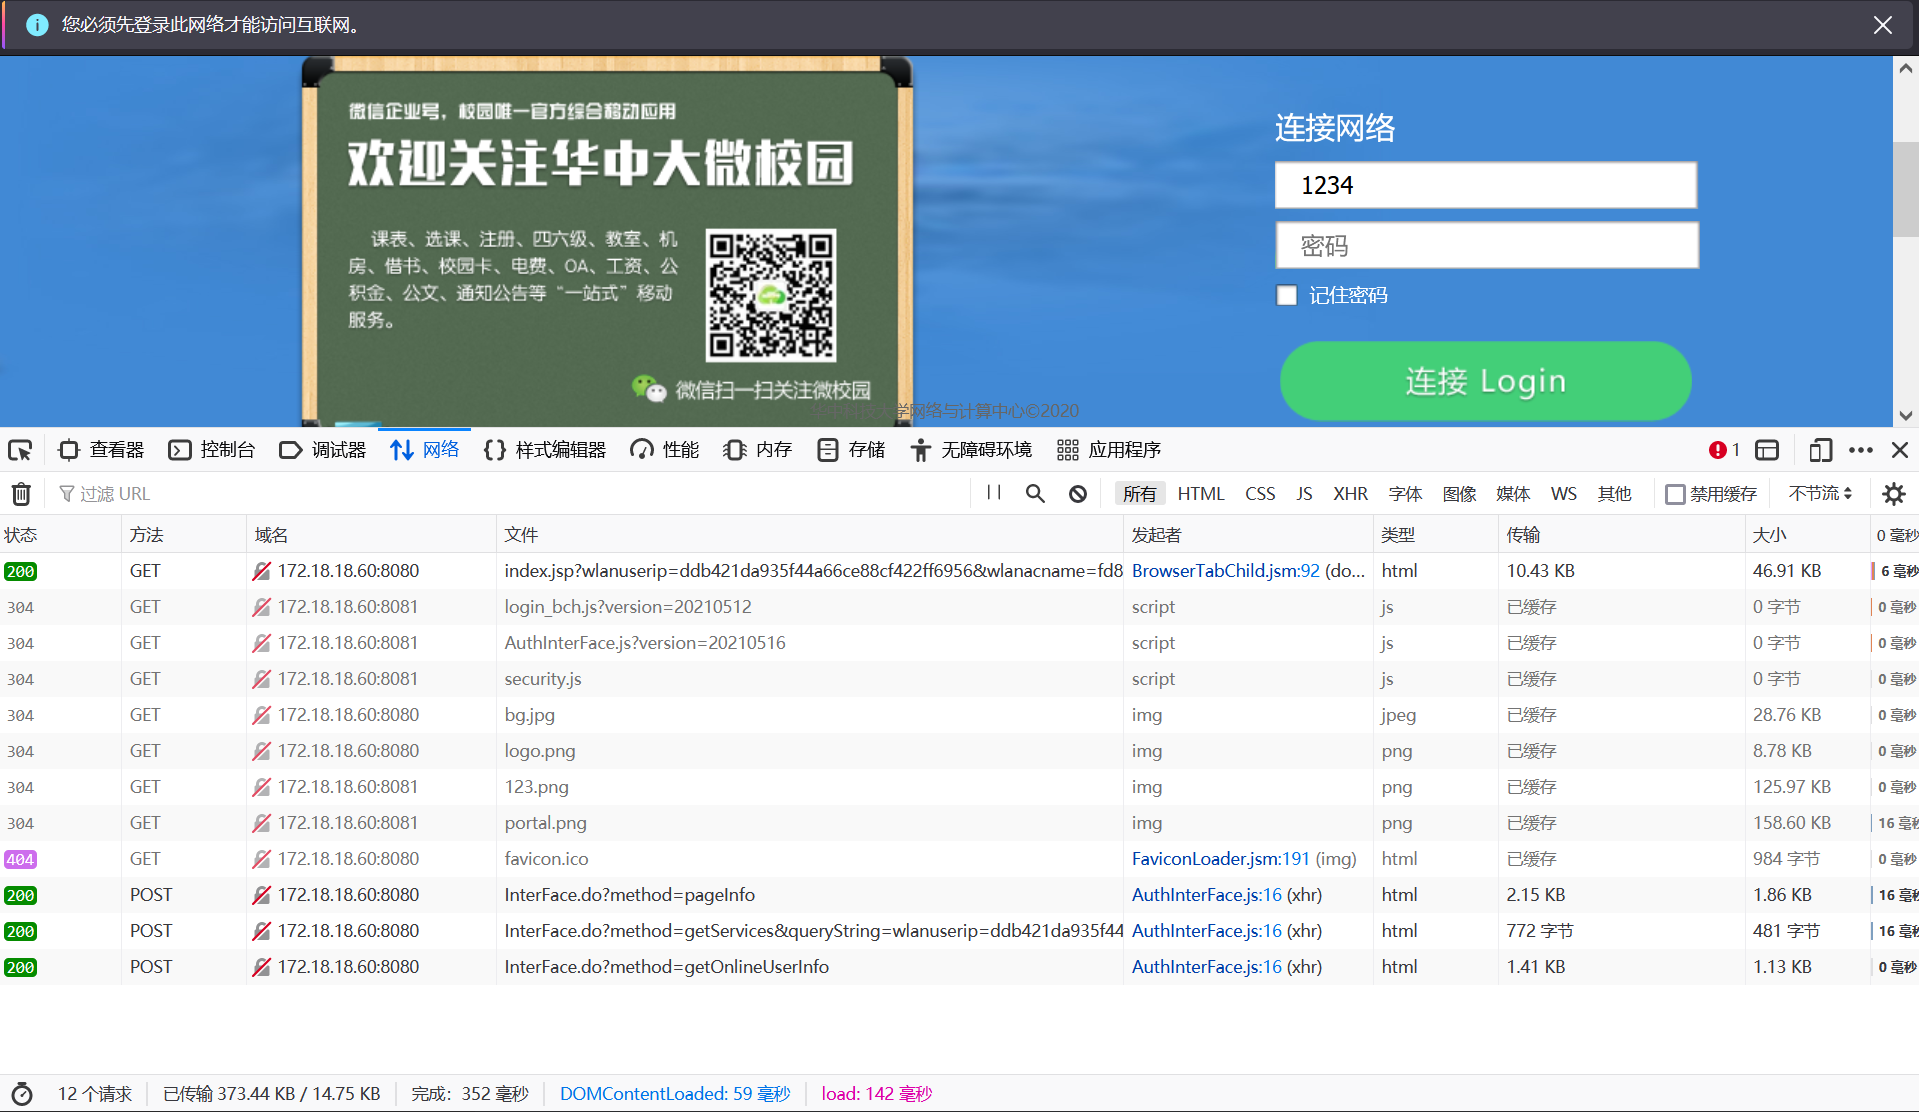Open the 无障碍环境 accessibility tab
Image resolution: width=1919 pixels, height=1112 pixels.
point(971,450)
